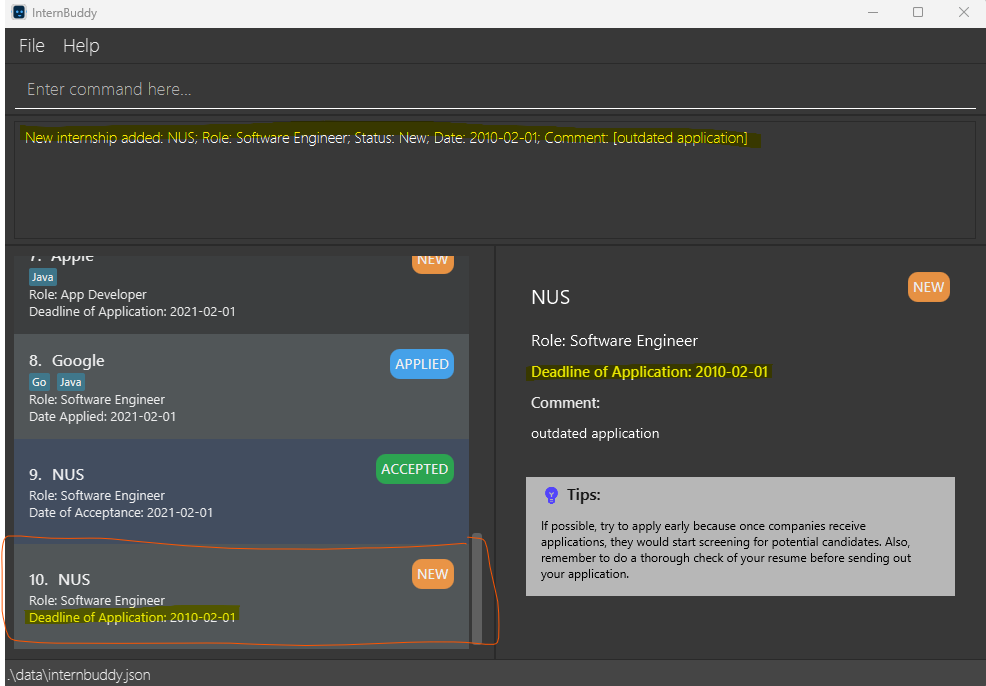986x686 pixels.
Task: Click Deadline of Application: 2010-02-01 in detail panel
Action: point(650,372)
